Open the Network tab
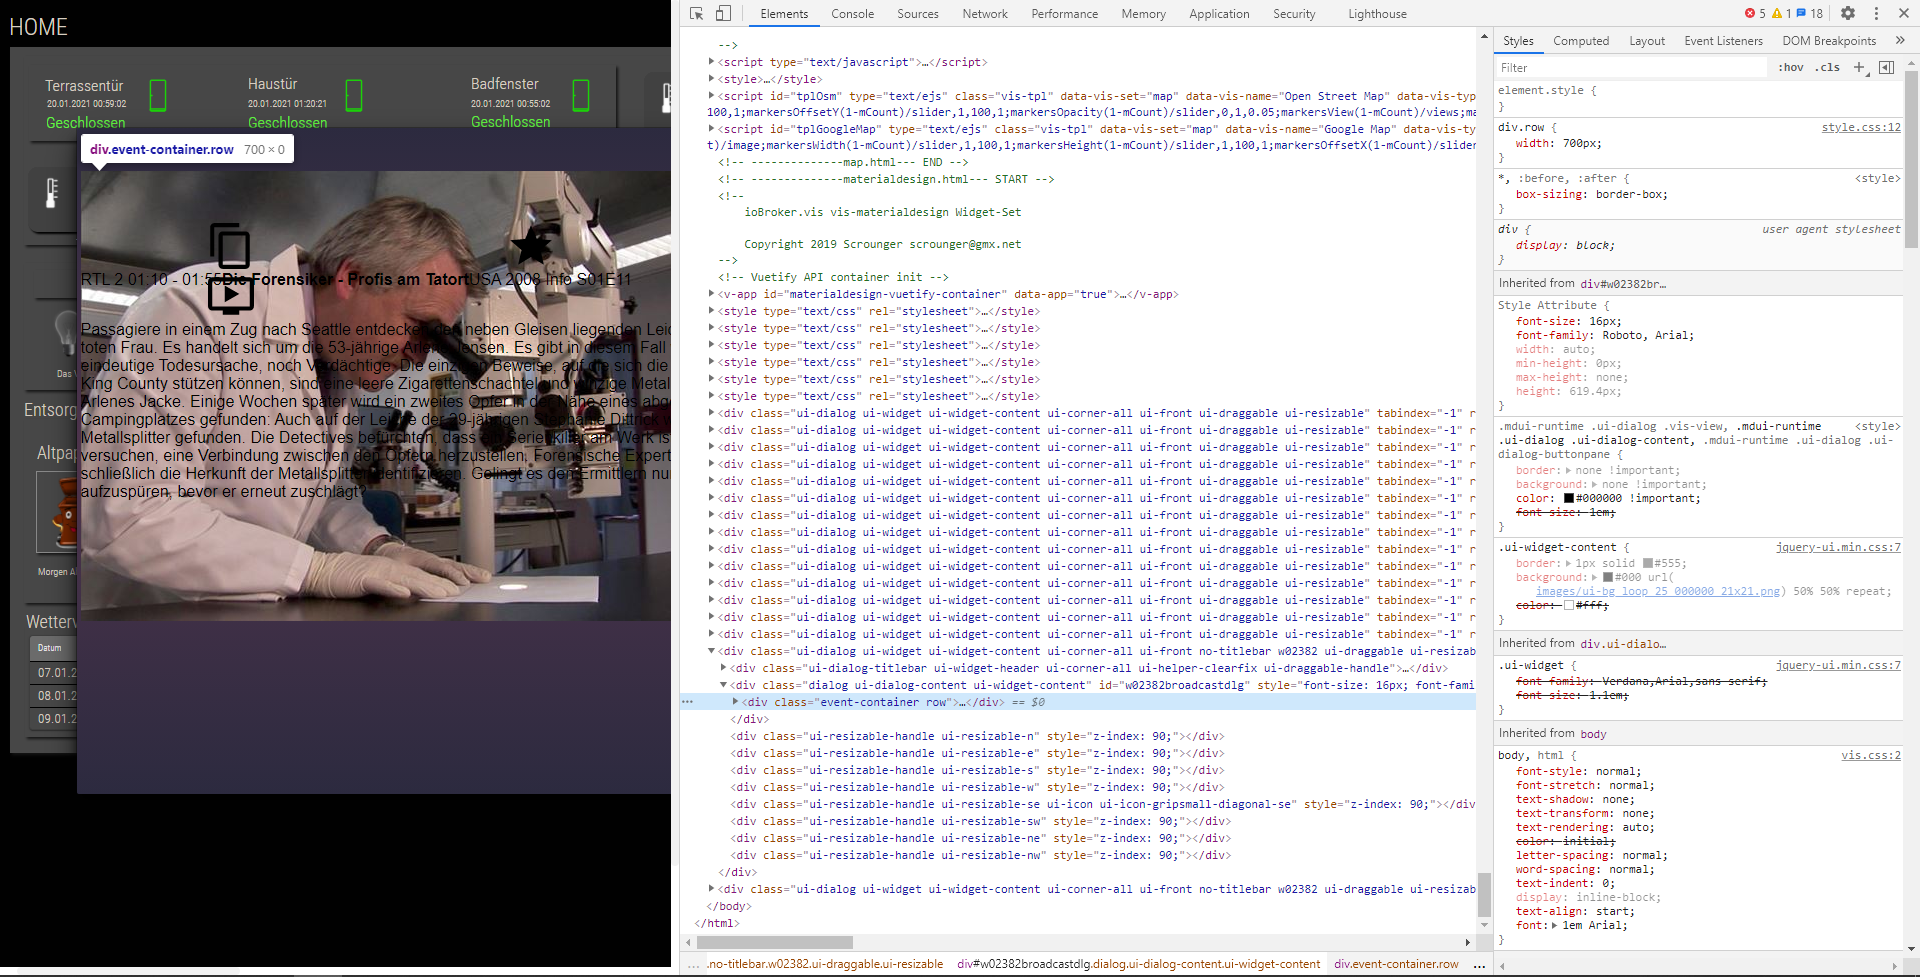Viewport: 1920px width, 977px height. (985, 13)
